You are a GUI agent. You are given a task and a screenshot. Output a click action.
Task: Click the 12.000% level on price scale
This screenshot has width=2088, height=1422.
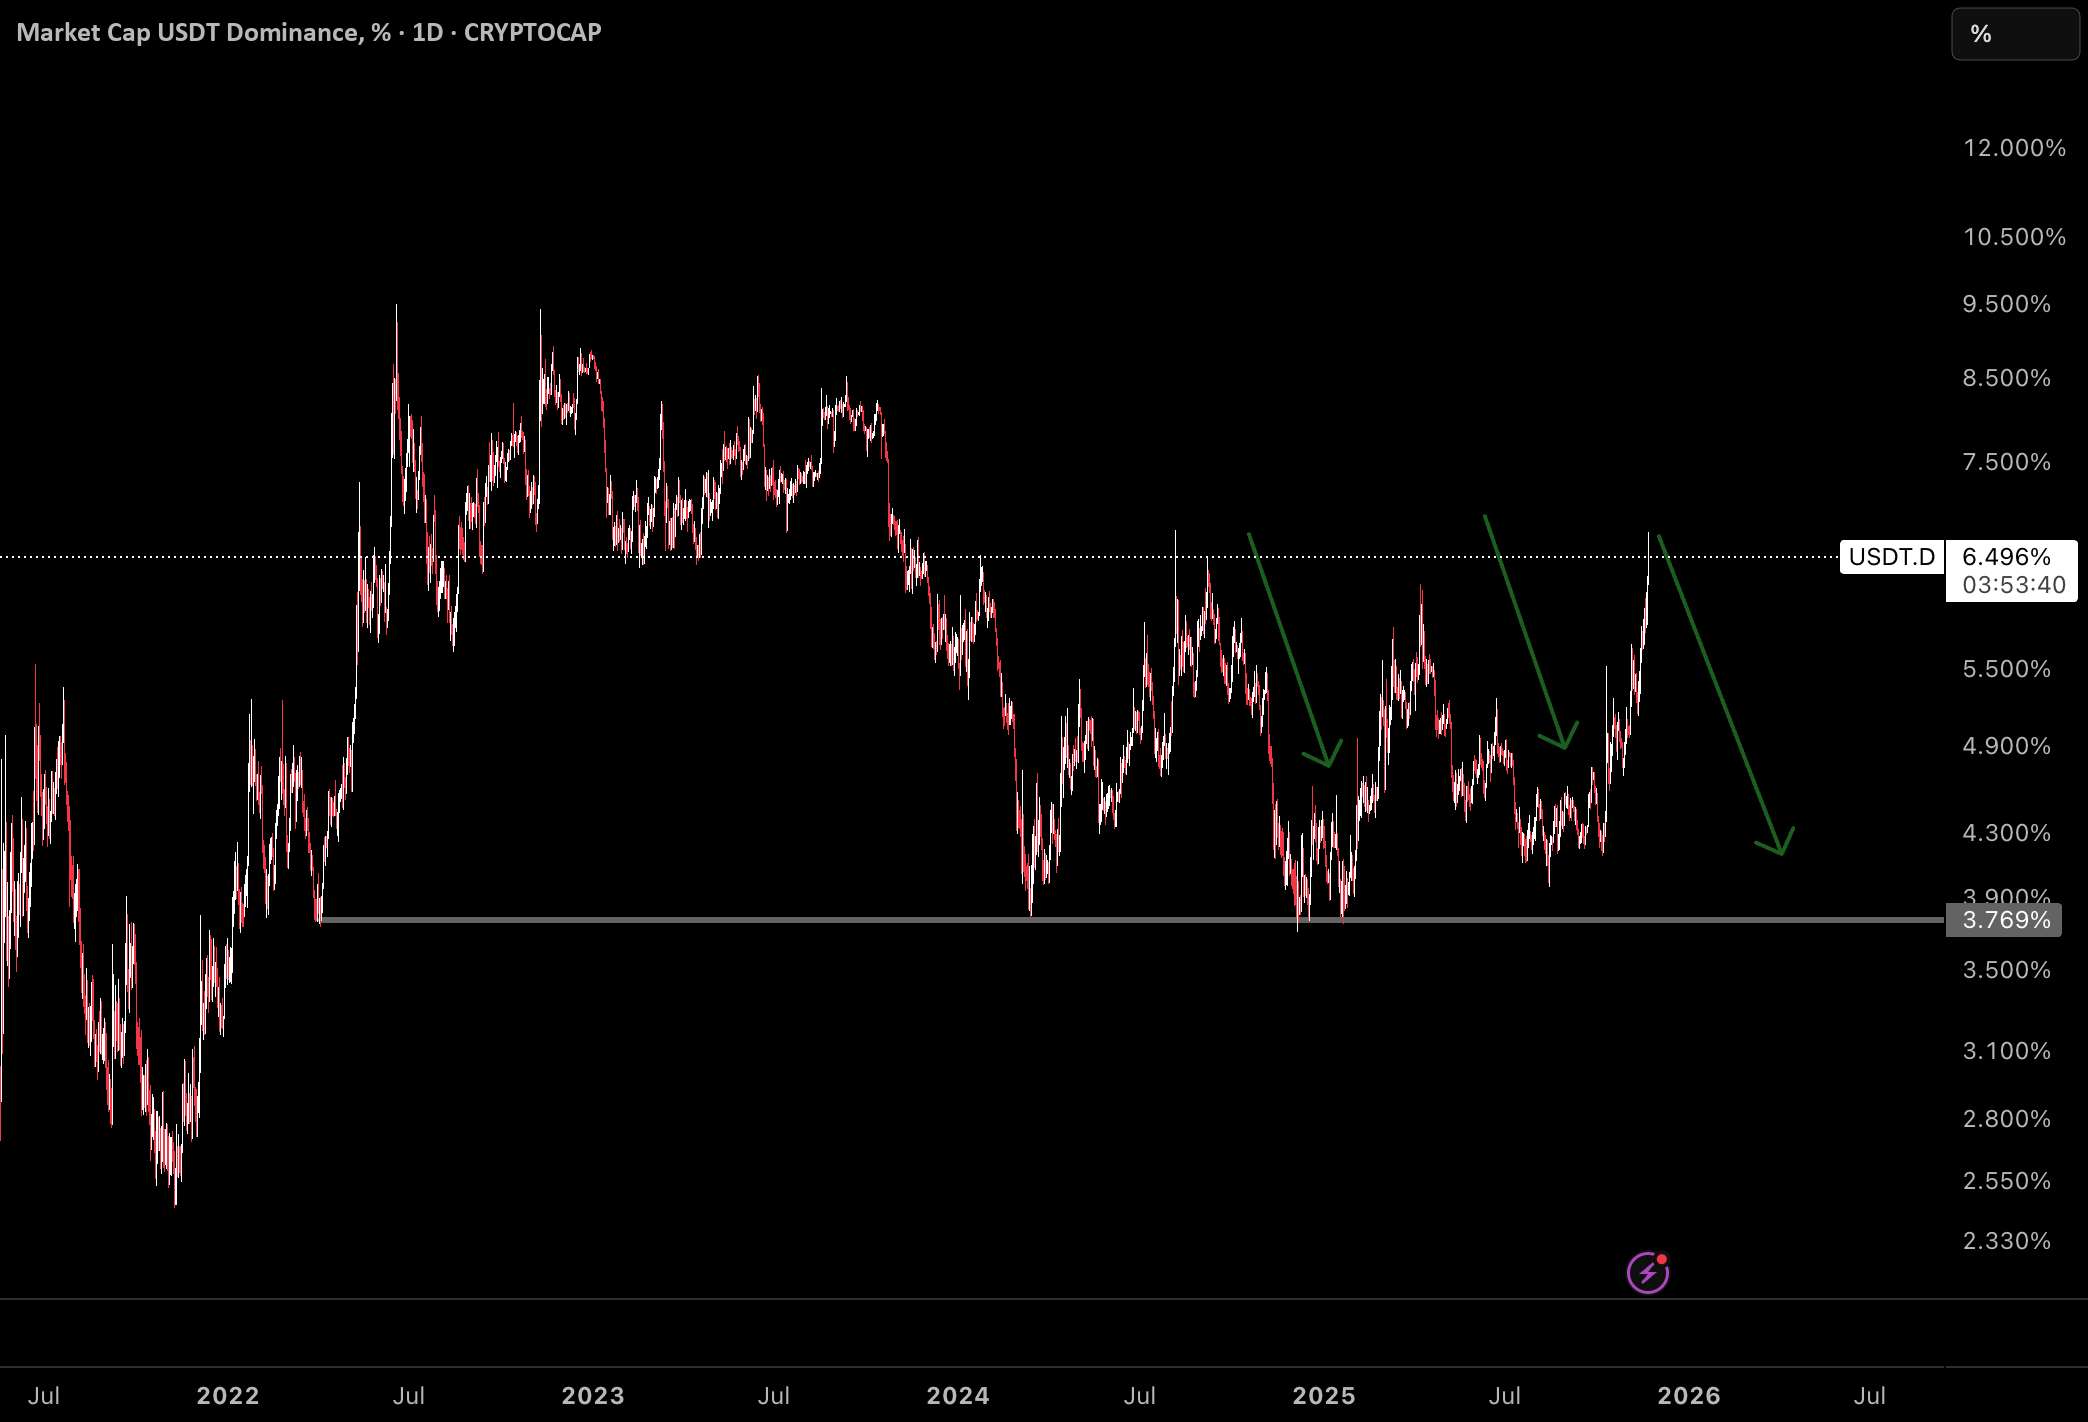(2014, 148)
